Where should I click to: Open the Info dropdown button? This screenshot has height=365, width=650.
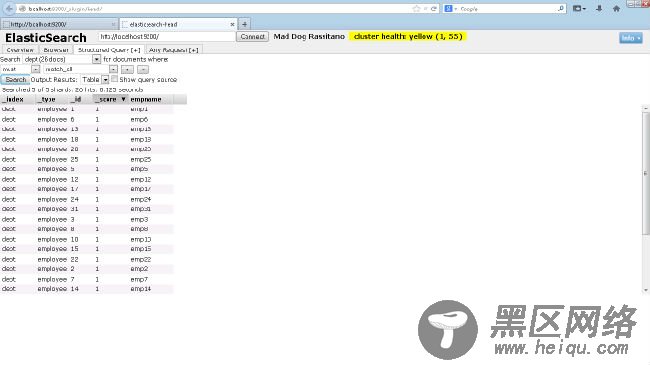tap(631, 38)
